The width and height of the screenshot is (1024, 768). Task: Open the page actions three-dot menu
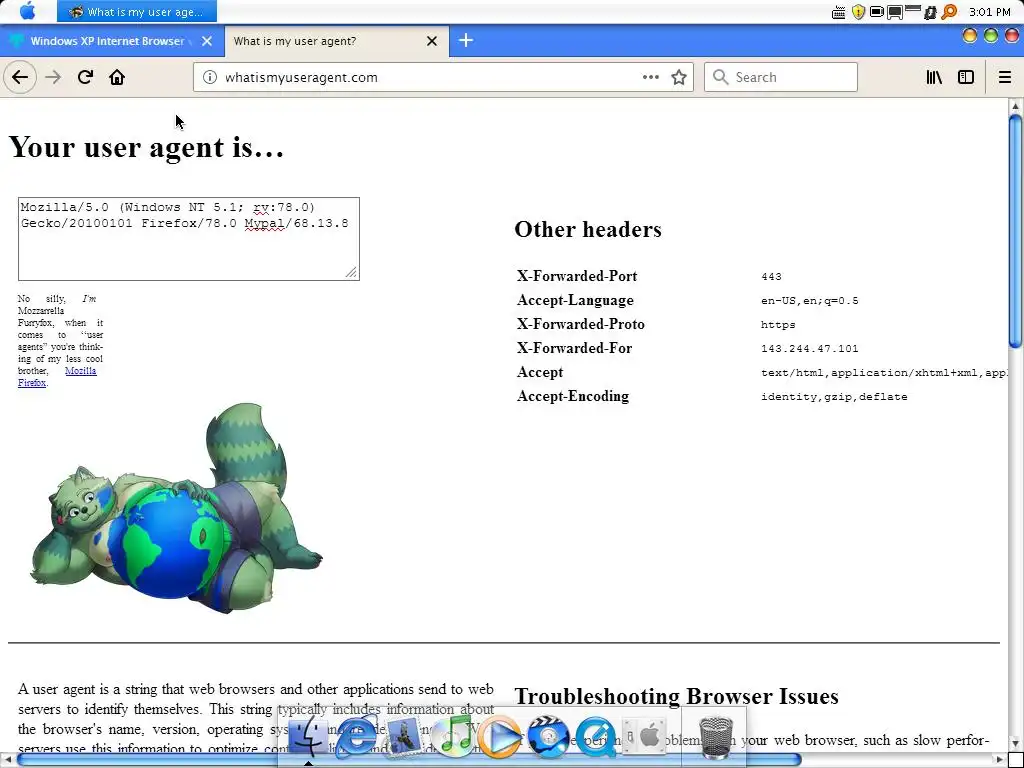coord(650,77)
